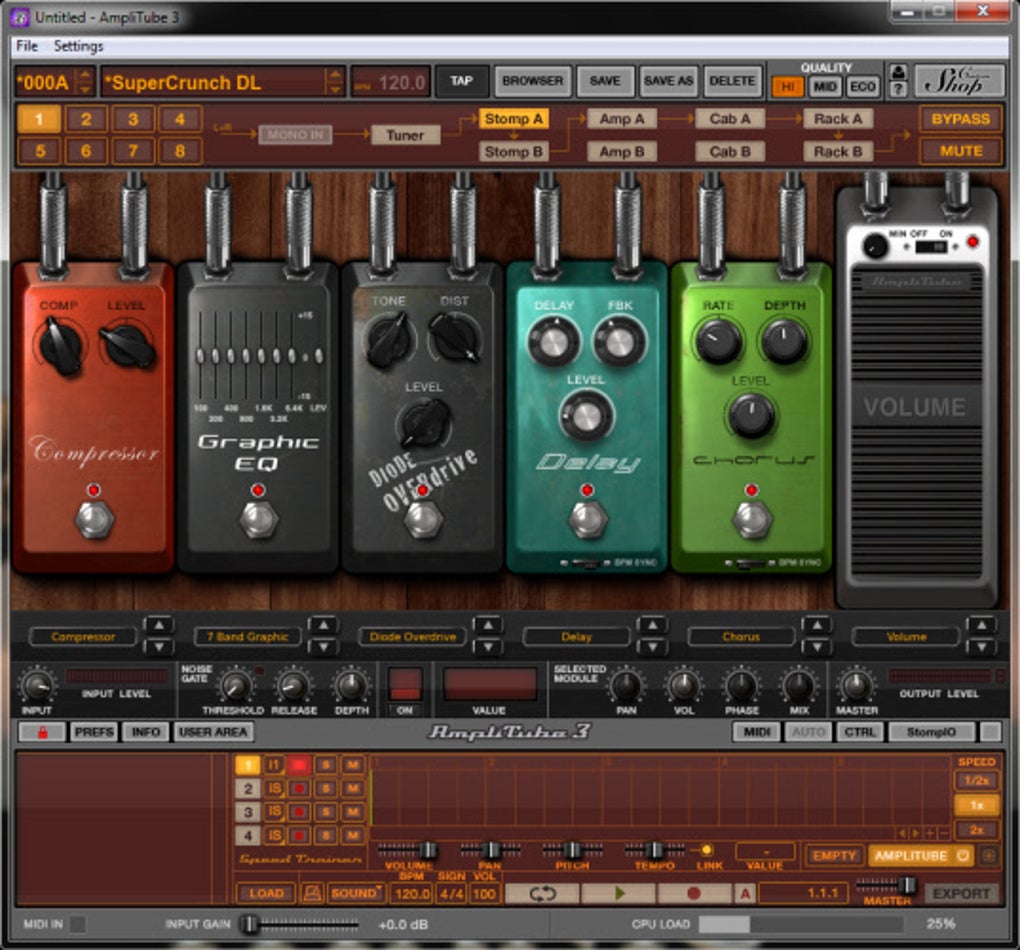Open the SOUND dropdown in recorder
This screenshot has width=1020, height=950.
pos(356,893)
